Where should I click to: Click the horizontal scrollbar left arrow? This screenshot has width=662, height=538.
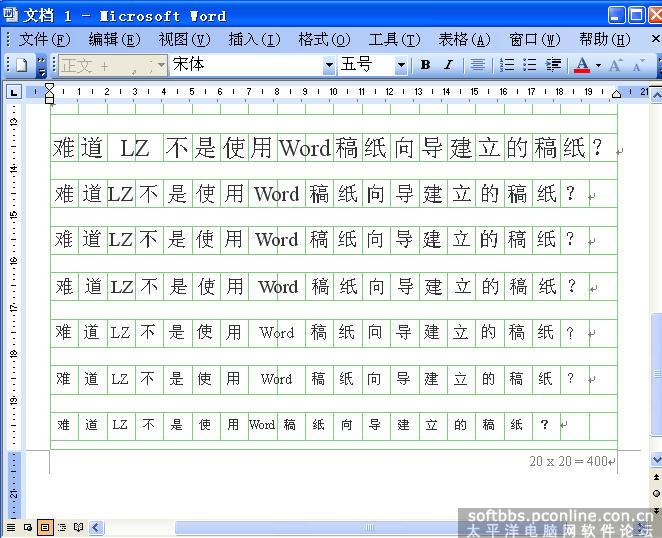point(97,527)
